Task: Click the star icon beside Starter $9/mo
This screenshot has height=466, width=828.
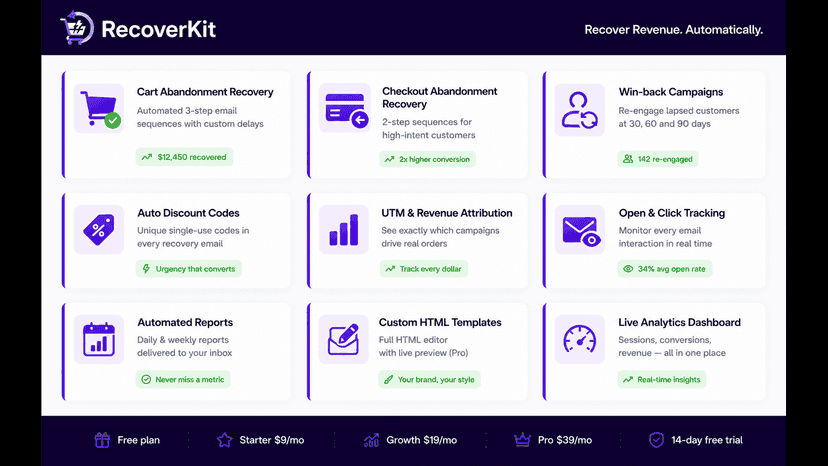Action: [224, 440]
